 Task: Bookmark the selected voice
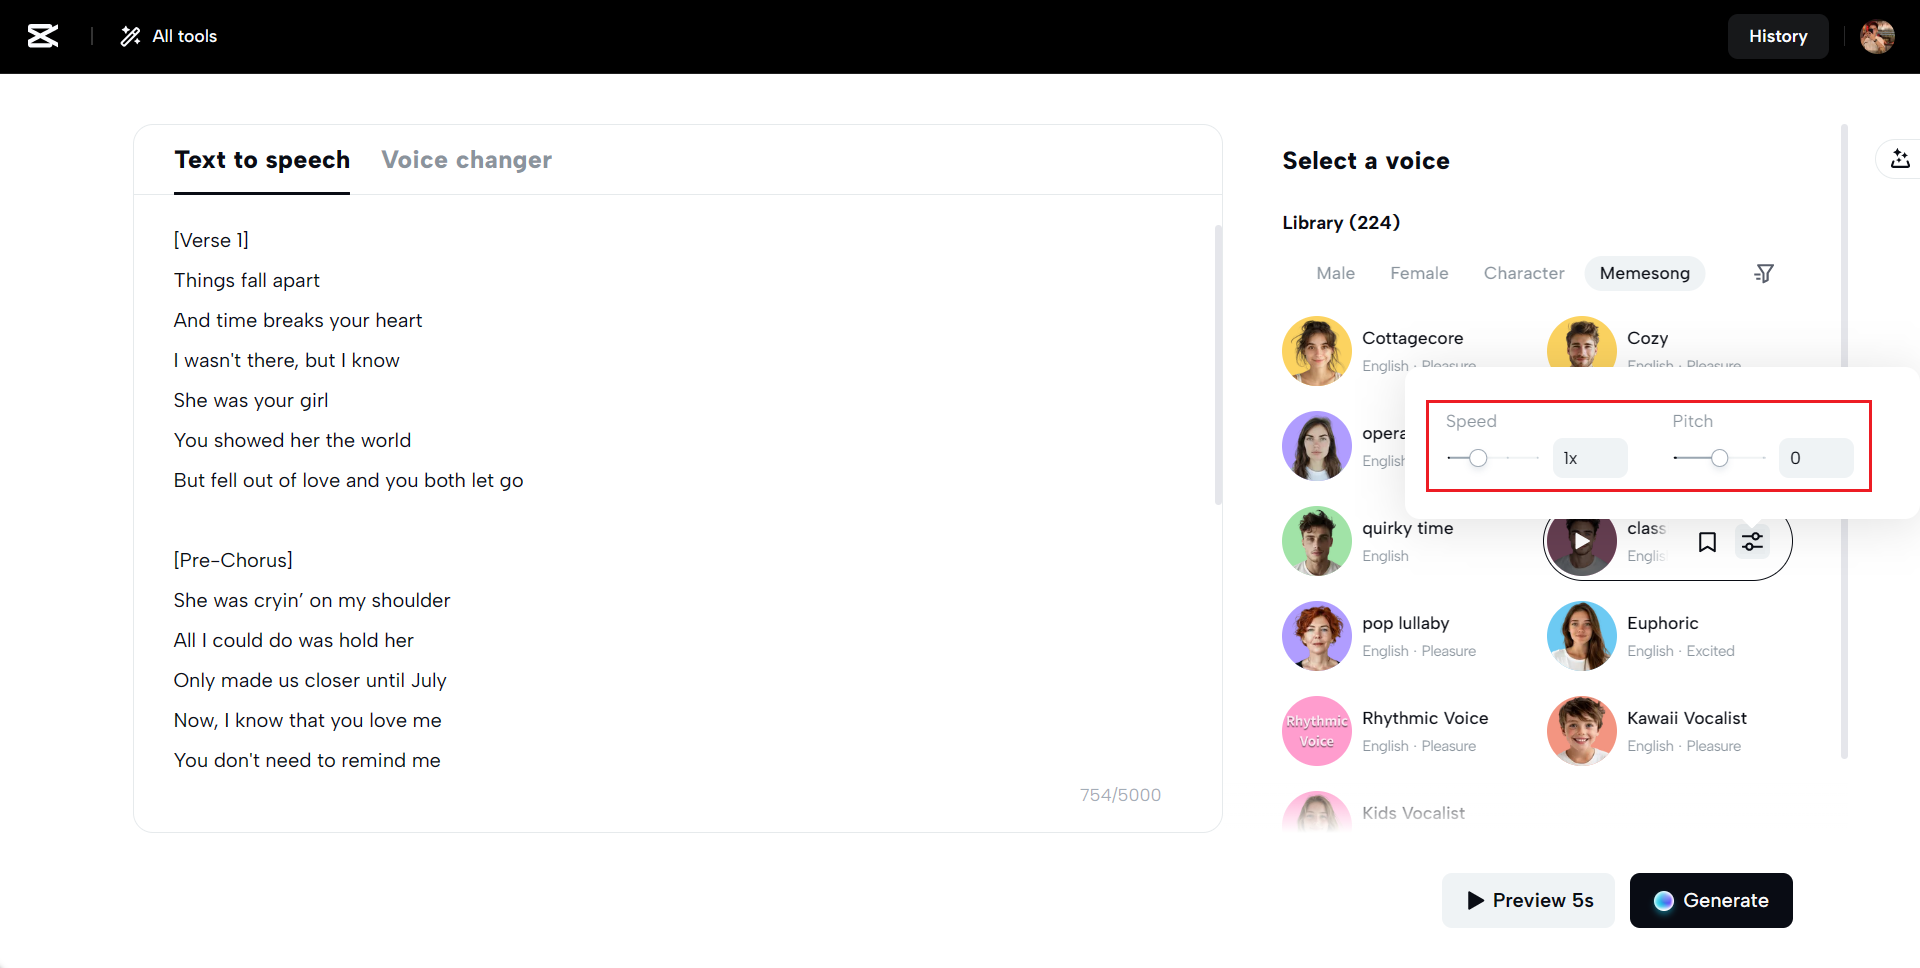point(1707,542)
